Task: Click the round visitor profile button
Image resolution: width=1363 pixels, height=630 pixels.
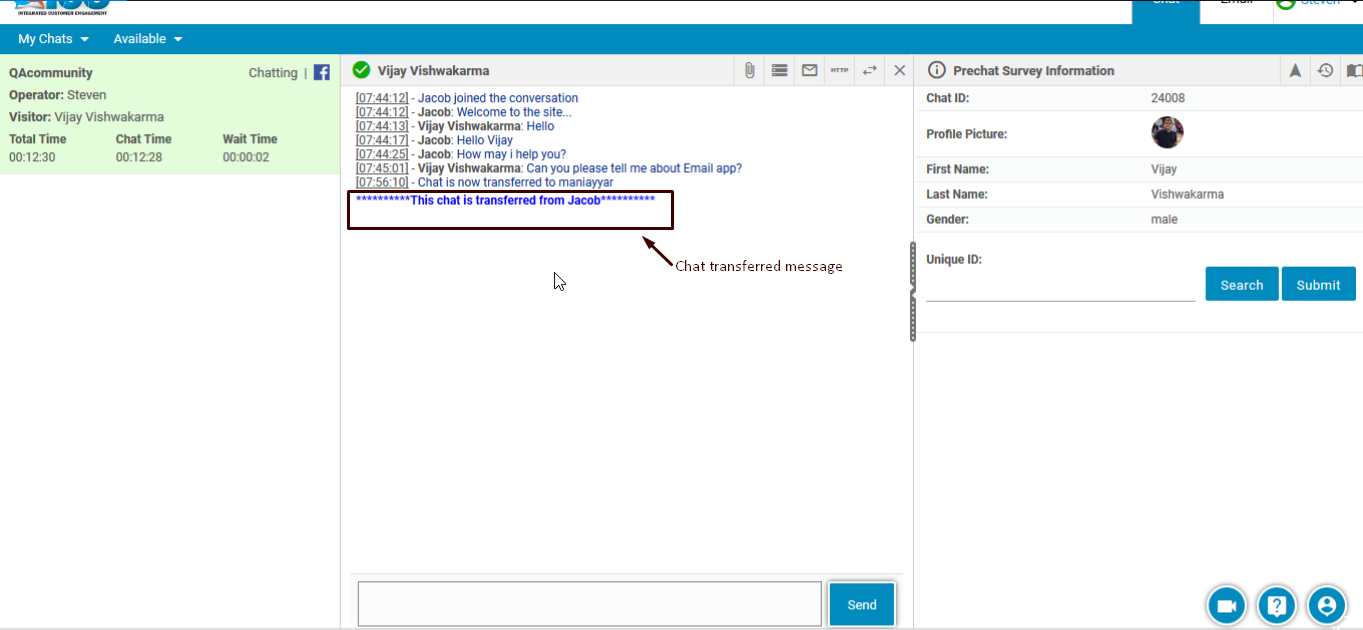Action: tap(1327, 605)
